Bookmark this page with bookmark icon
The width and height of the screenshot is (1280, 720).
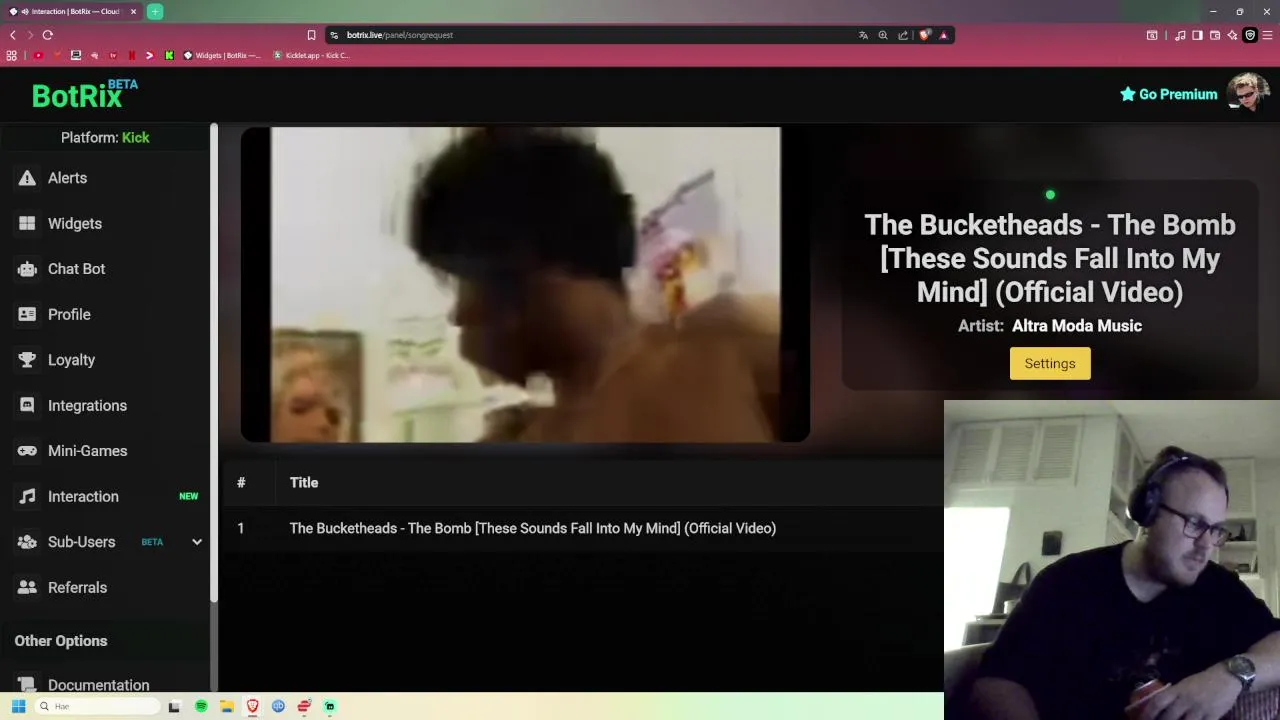311,35
